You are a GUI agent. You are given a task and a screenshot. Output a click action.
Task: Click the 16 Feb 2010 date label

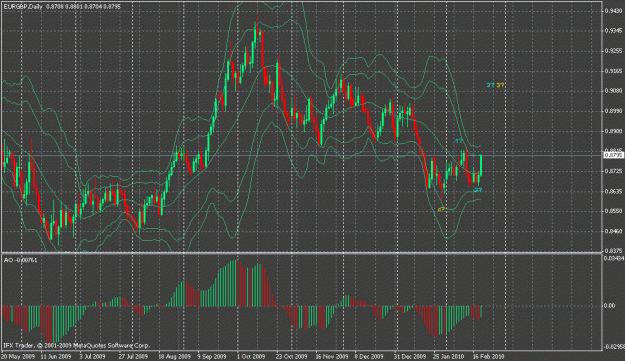488,356
